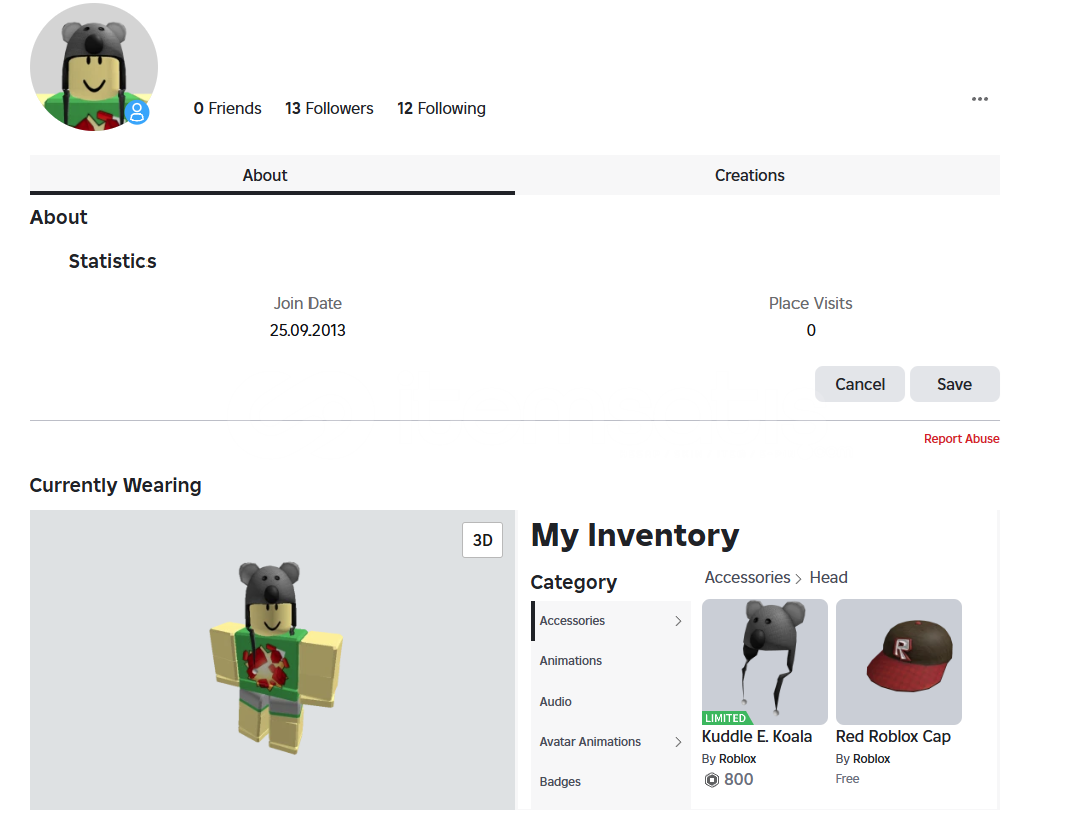Click the My Inventory heading
Viewport: 1079px width, 830px height.
tap(634, 535)
